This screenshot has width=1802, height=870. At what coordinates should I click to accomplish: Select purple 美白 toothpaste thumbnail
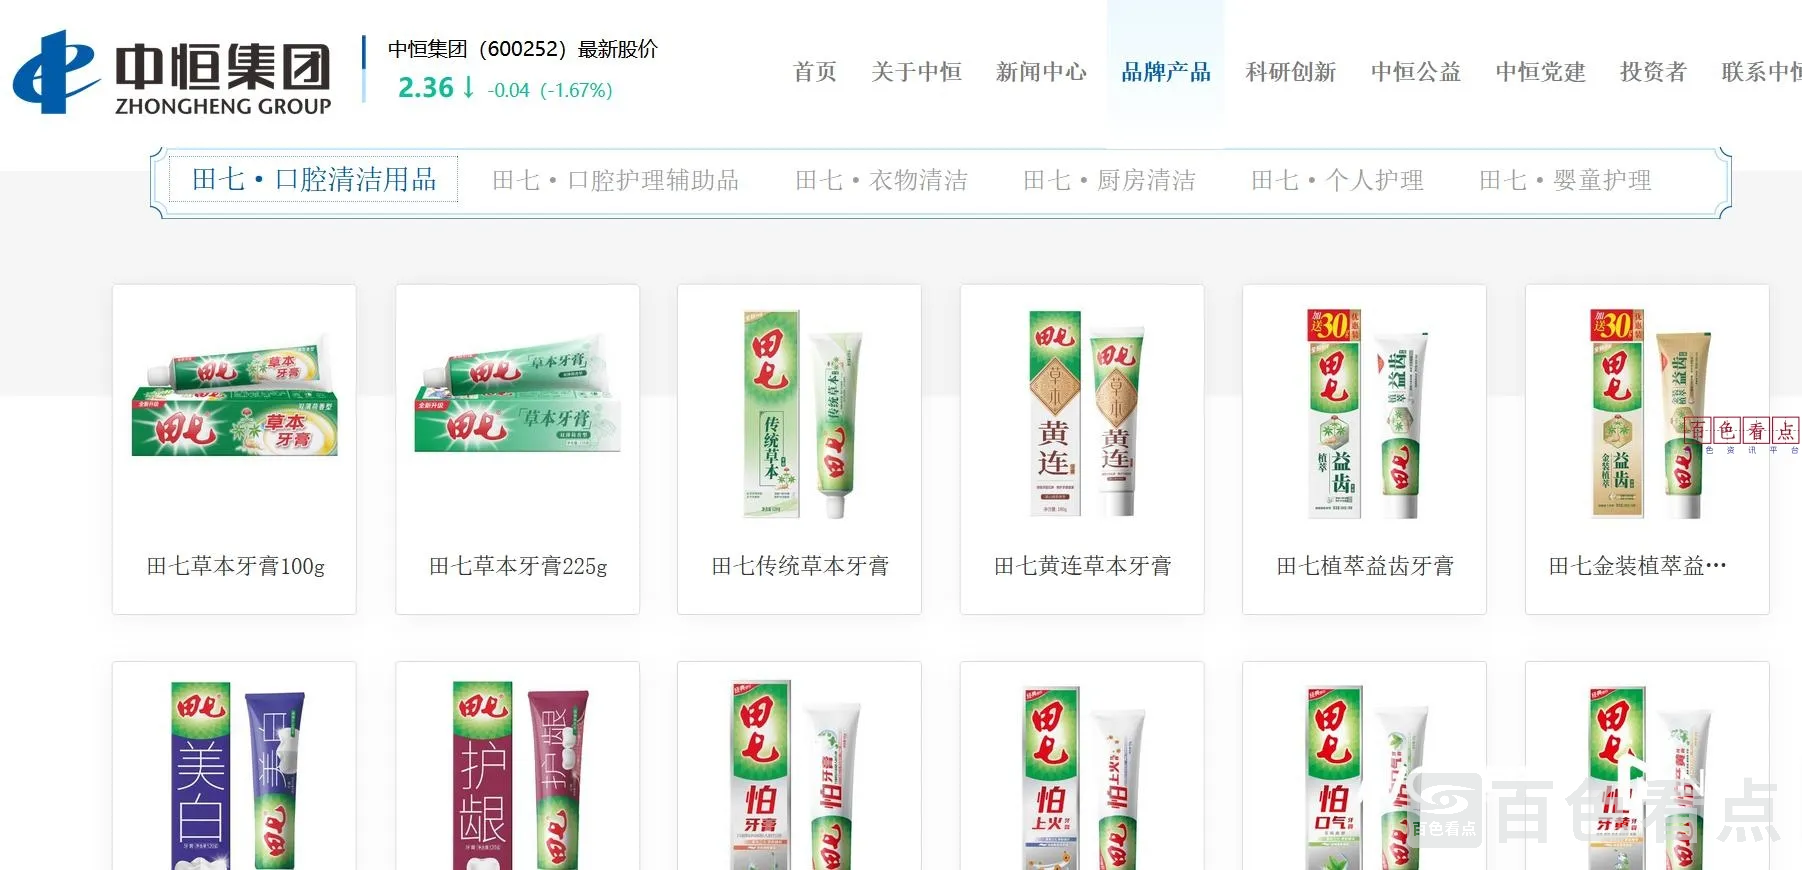[236, 776]
